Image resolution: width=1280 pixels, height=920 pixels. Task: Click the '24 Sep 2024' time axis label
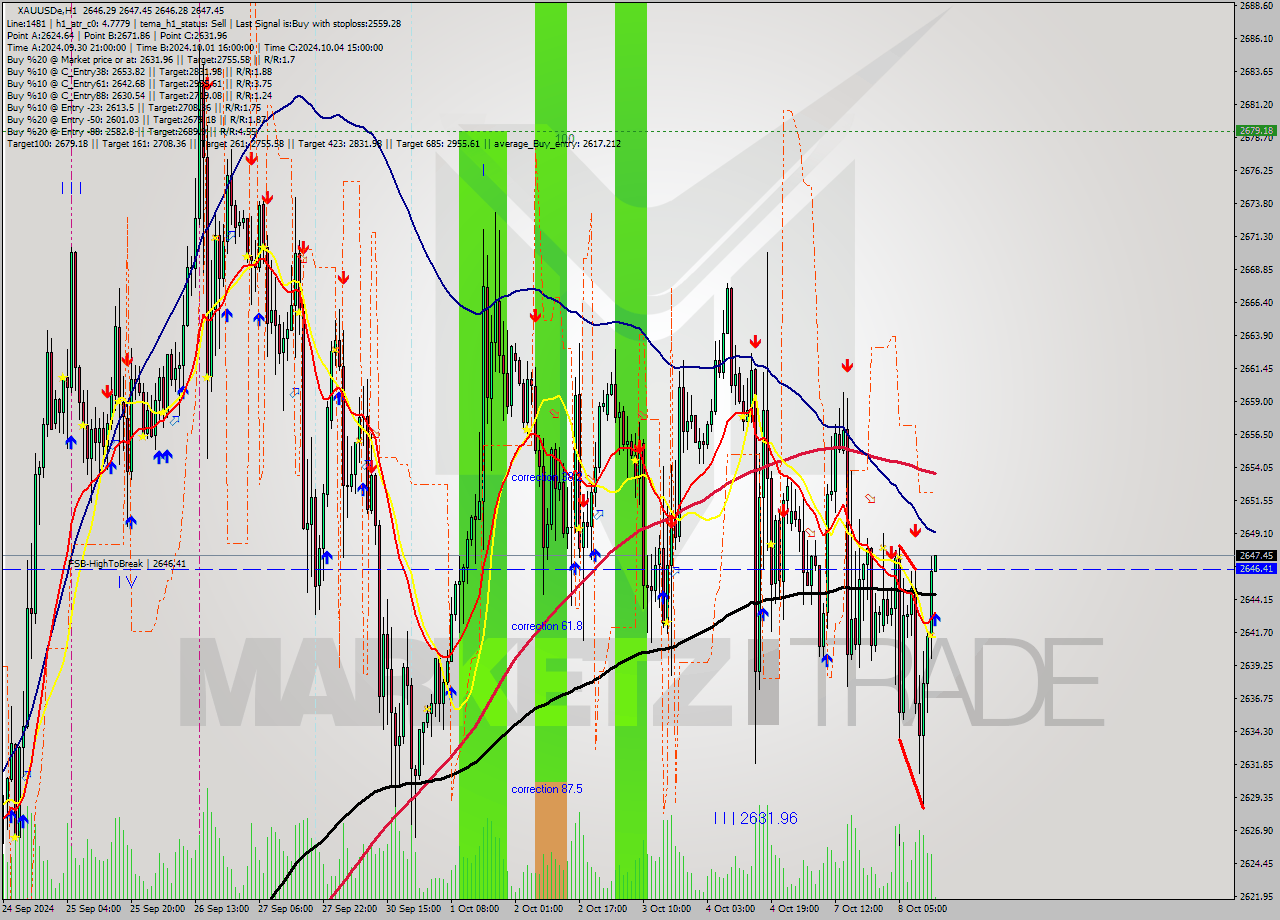coord(29,909)
